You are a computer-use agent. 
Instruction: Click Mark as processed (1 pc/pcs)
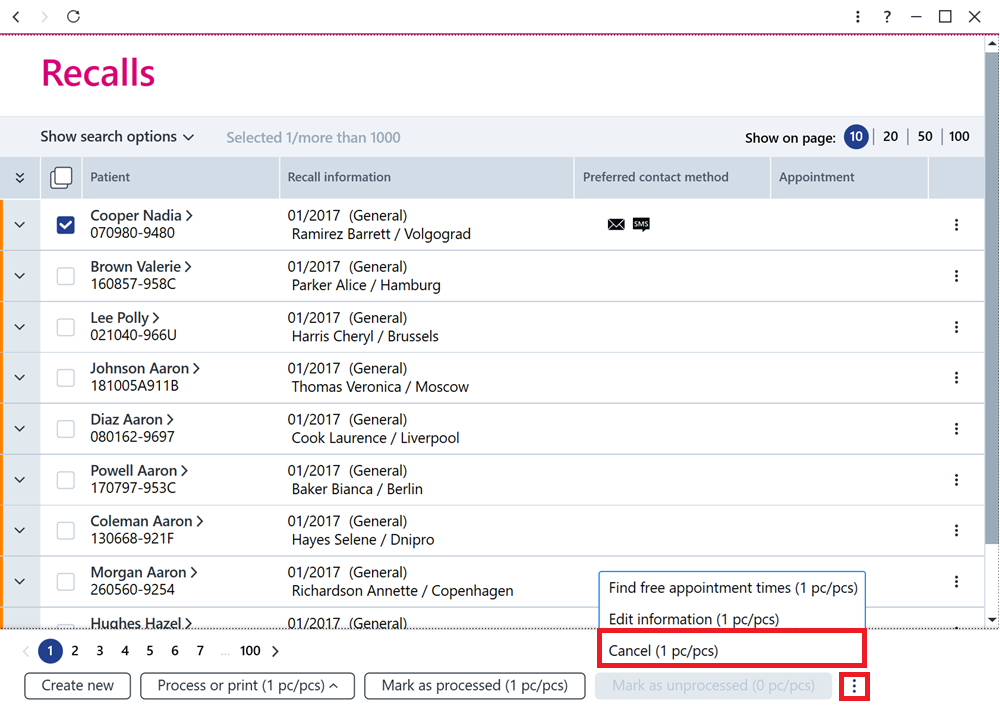(474, 686)
